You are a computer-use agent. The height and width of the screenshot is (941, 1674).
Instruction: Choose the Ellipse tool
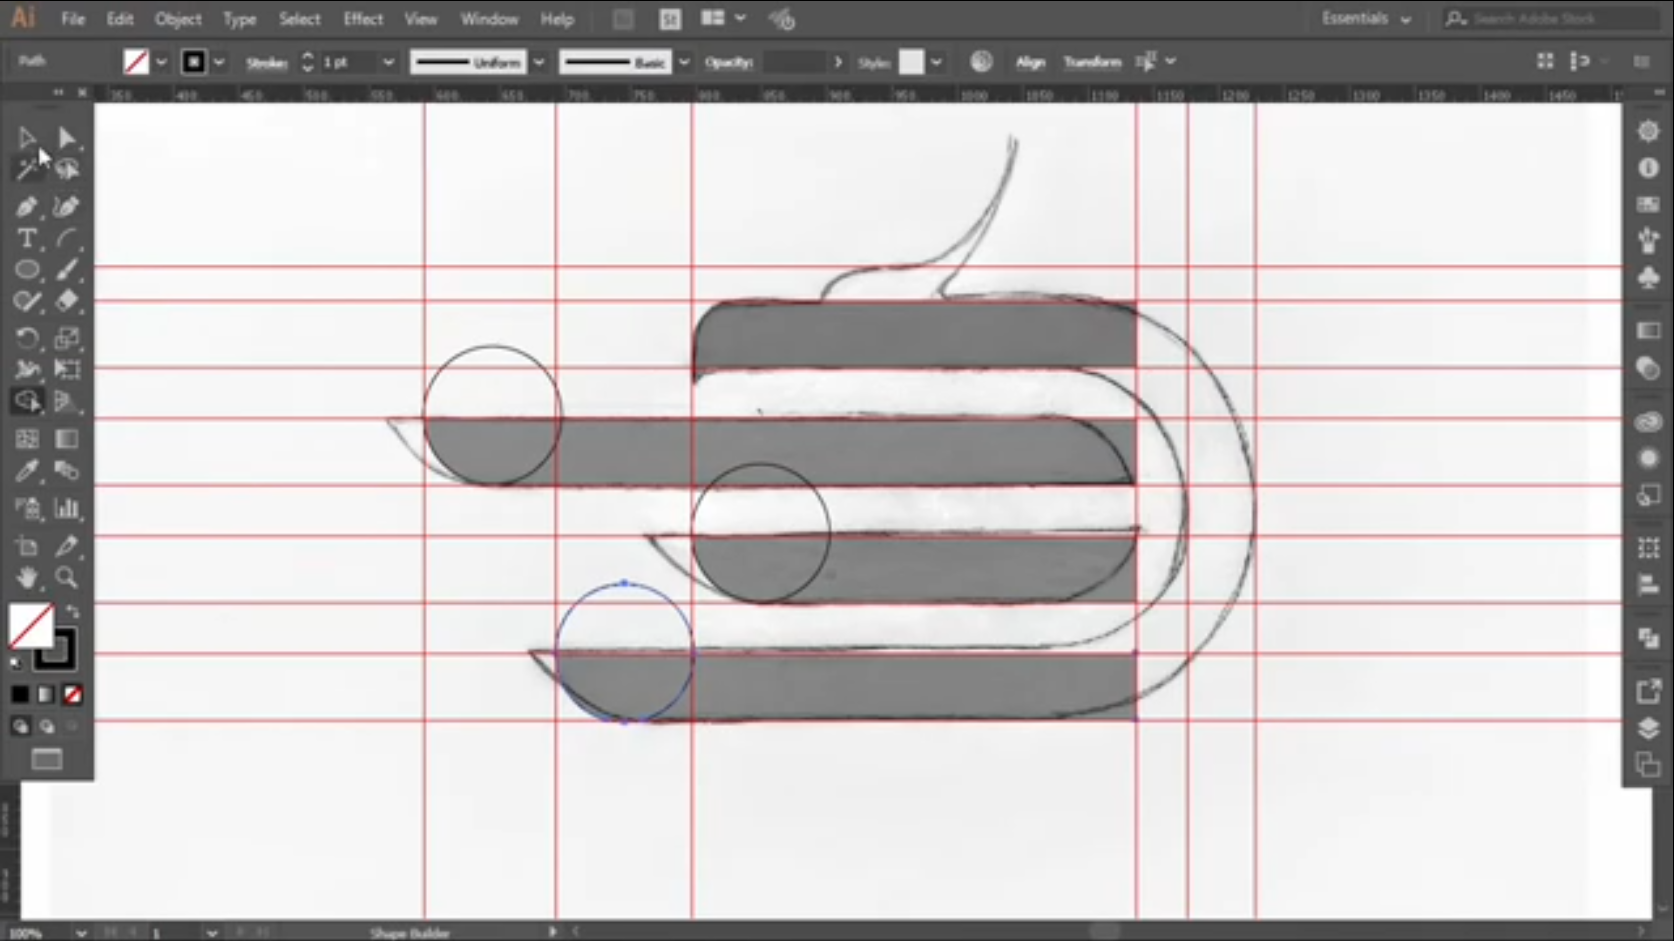point(27,270)
